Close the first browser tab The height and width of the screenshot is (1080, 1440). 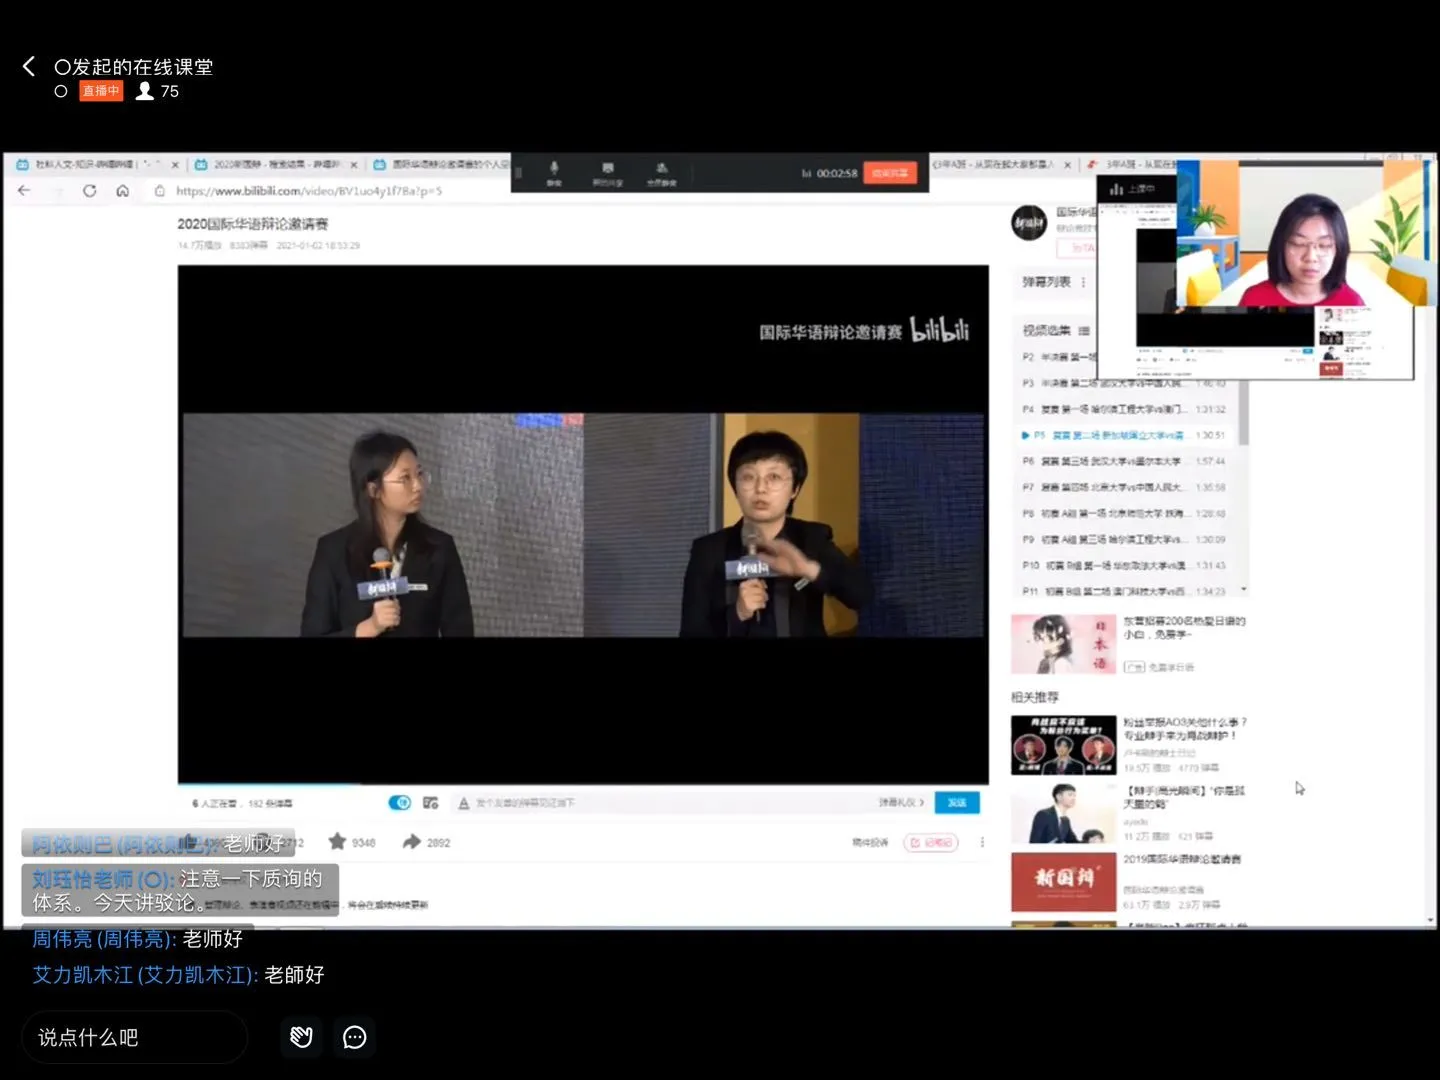(175, 164)
